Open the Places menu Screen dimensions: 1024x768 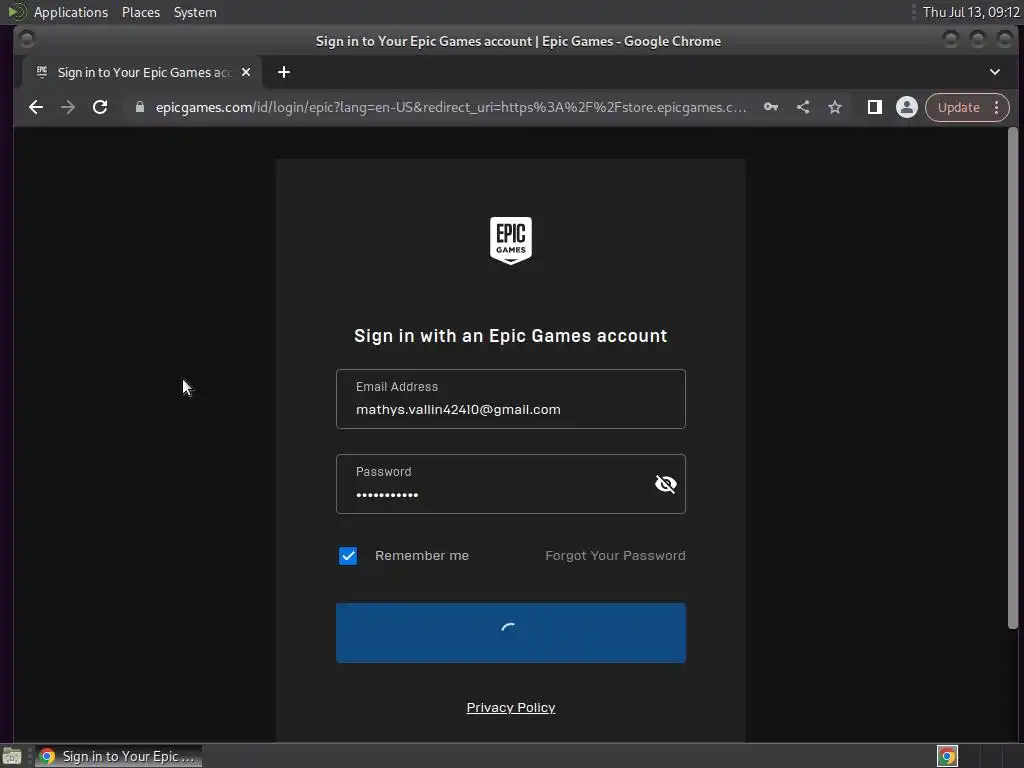(141, 12)
